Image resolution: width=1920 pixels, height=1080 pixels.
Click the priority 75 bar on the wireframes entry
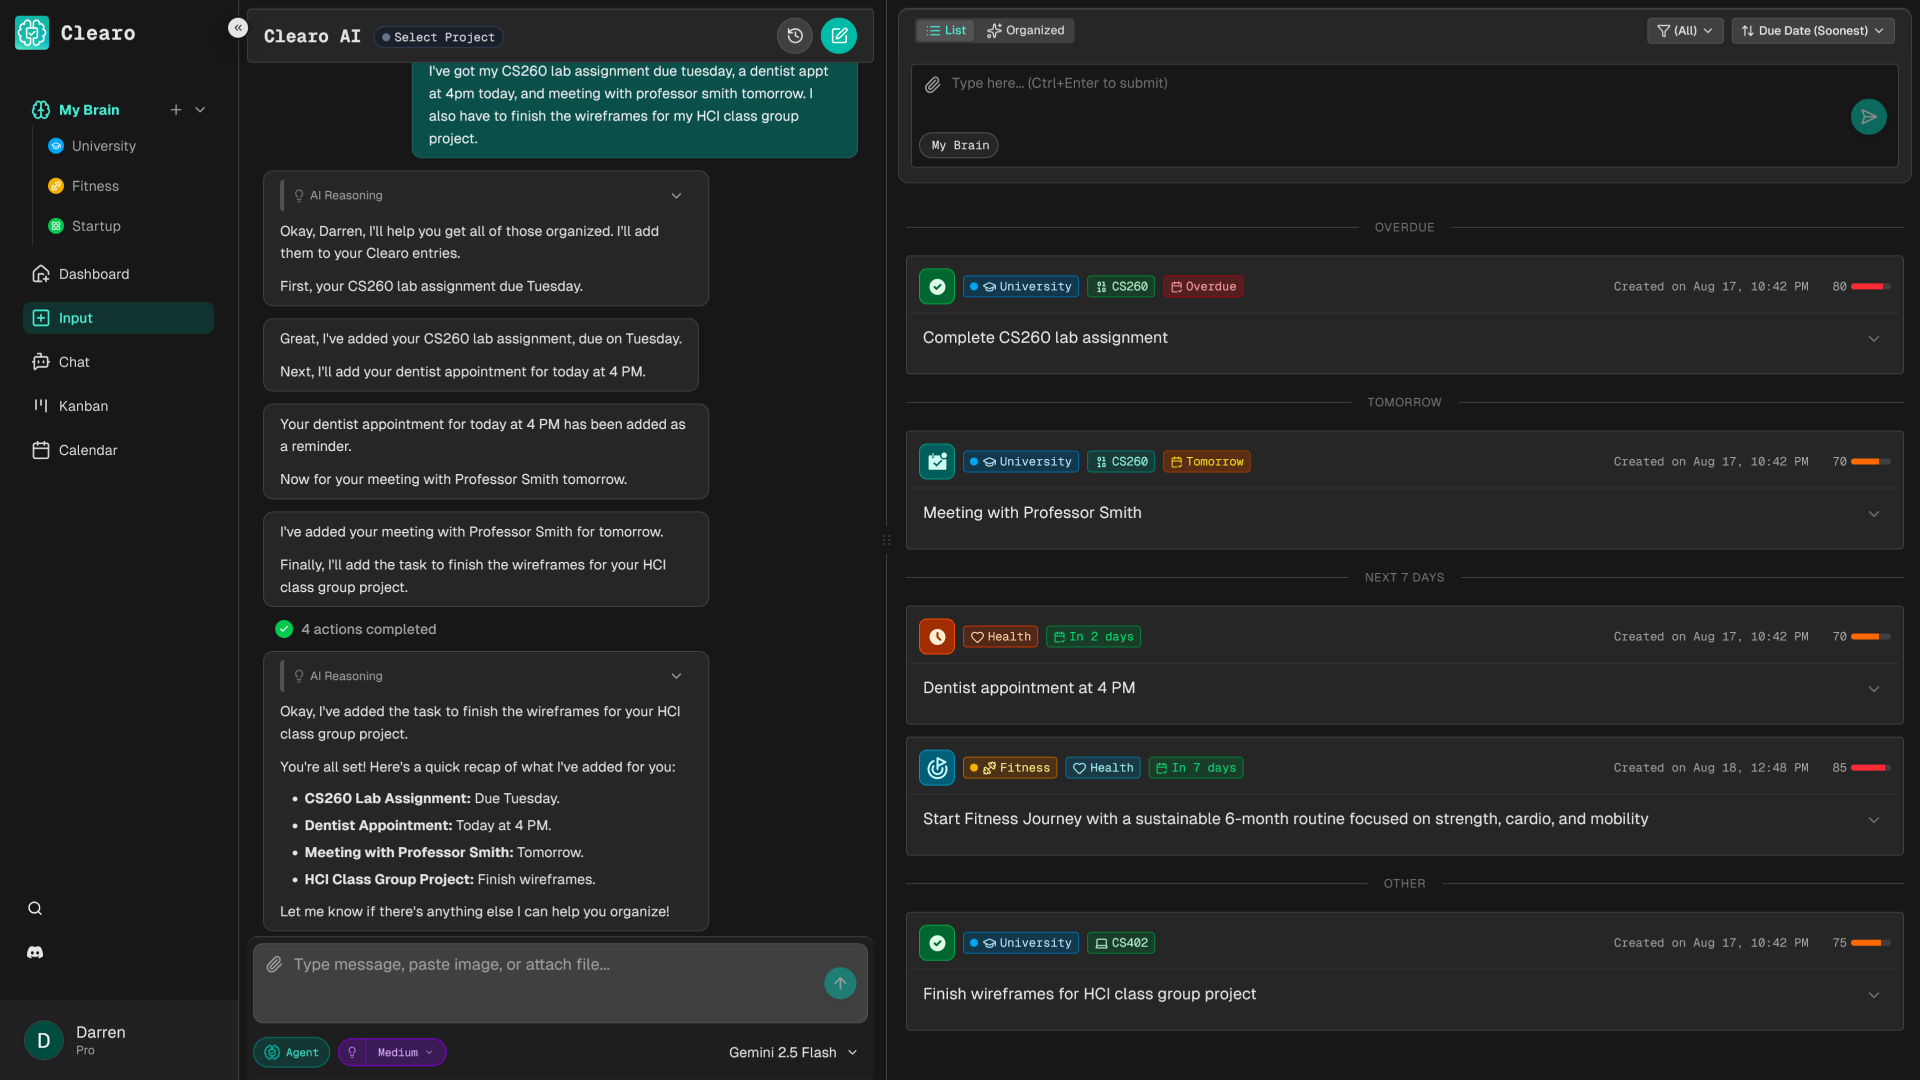(x=1870, y=943)
